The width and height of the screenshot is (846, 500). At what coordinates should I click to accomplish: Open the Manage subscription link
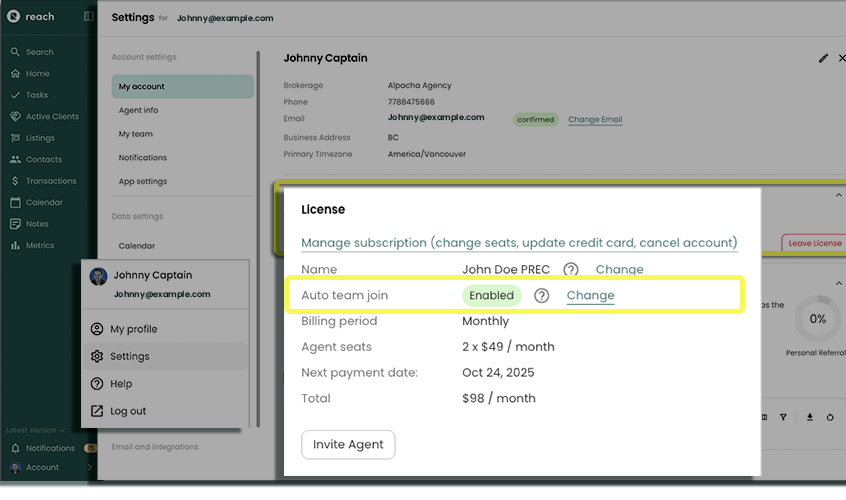click(519, 243)
